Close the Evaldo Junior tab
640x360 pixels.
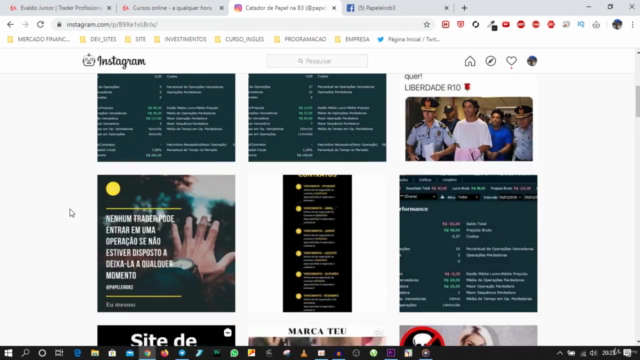click(x=109, y=8)
